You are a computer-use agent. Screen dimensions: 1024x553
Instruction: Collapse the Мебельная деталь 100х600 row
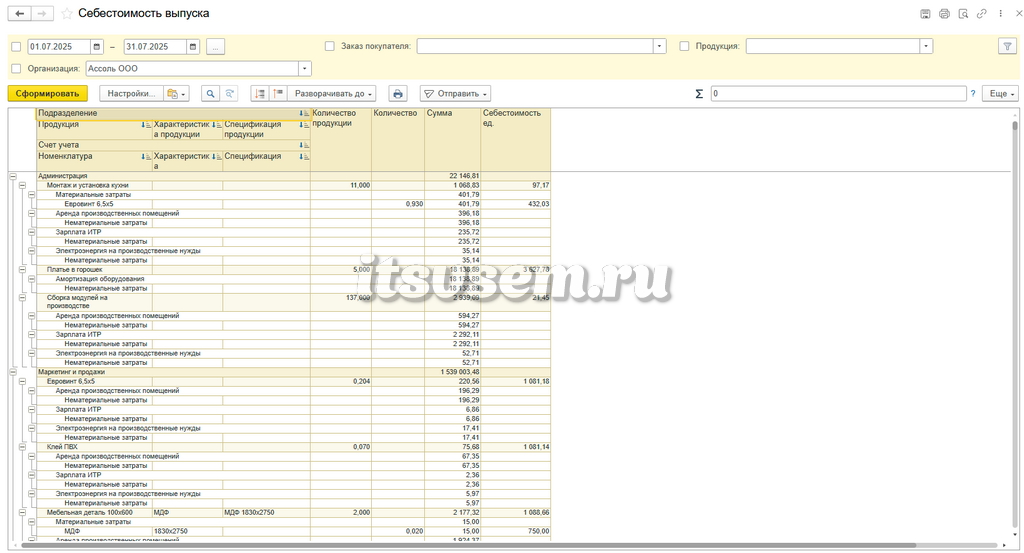pyautogui.click(x=22, y=513)
